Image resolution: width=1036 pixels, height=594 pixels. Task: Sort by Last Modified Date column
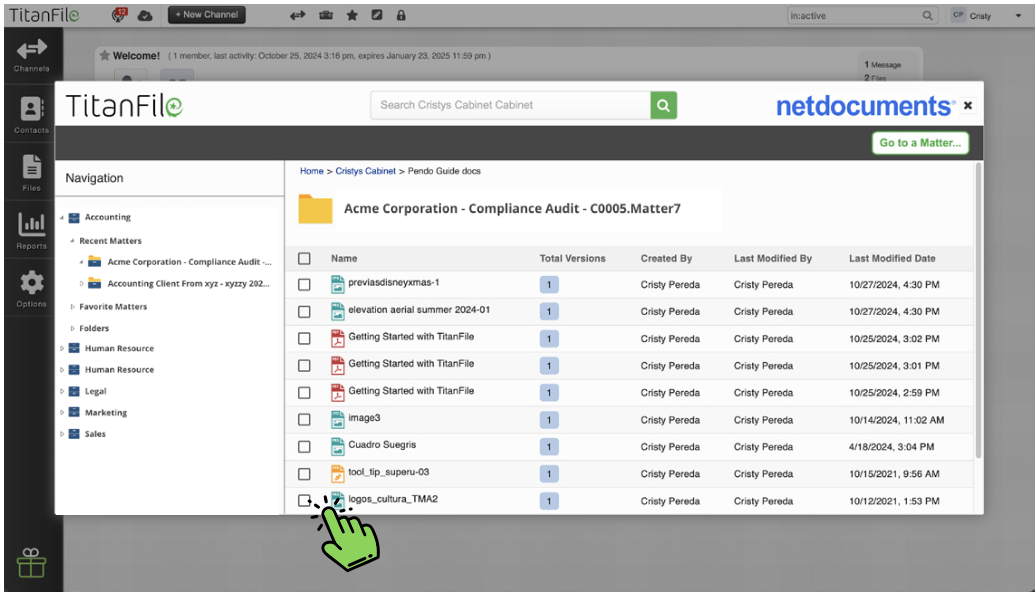[892, 258]
